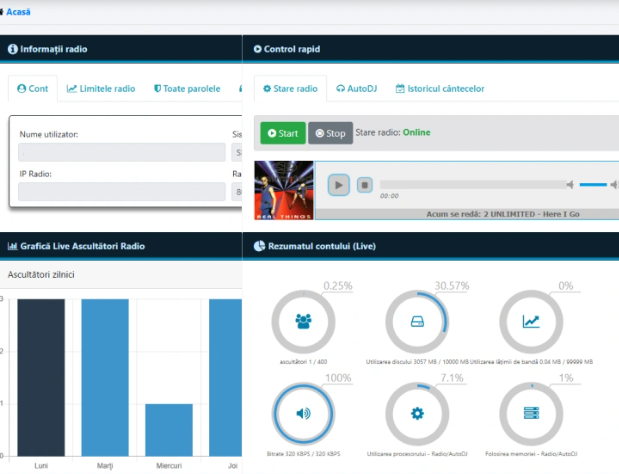Mute audio using the speaker icon
Screen dimensions: 619x474
tap(570, 184)
